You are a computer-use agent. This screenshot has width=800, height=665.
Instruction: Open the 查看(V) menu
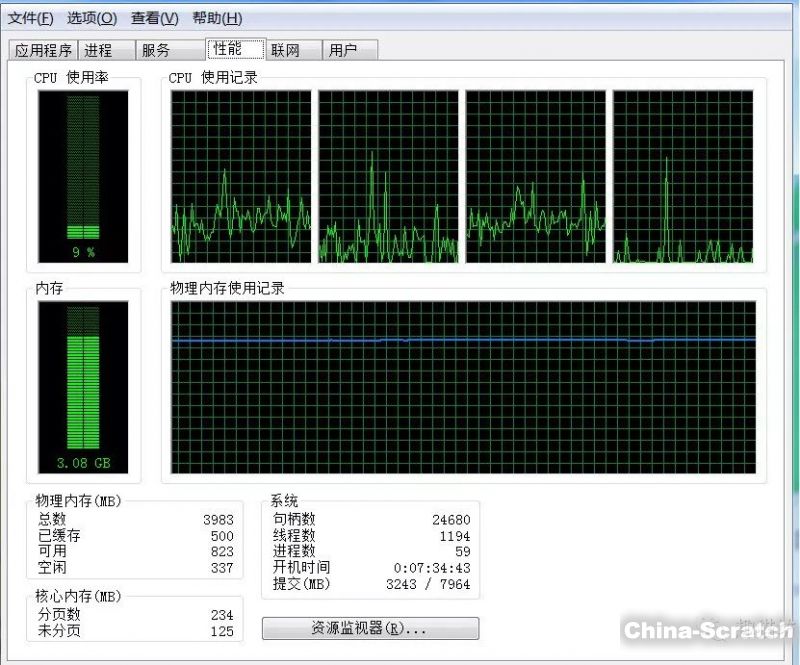[x=154, y=18]
